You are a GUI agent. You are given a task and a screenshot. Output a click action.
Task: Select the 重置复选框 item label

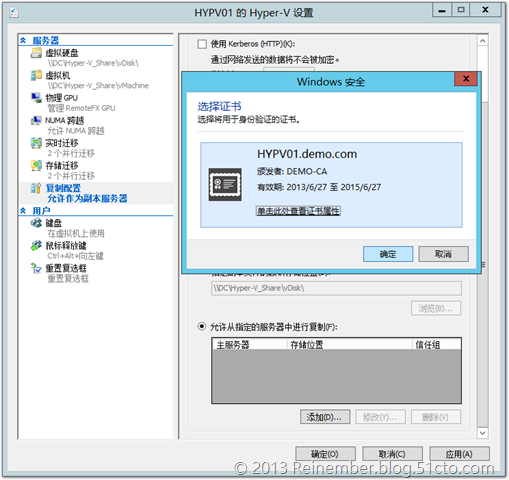(x=66, y=268)
